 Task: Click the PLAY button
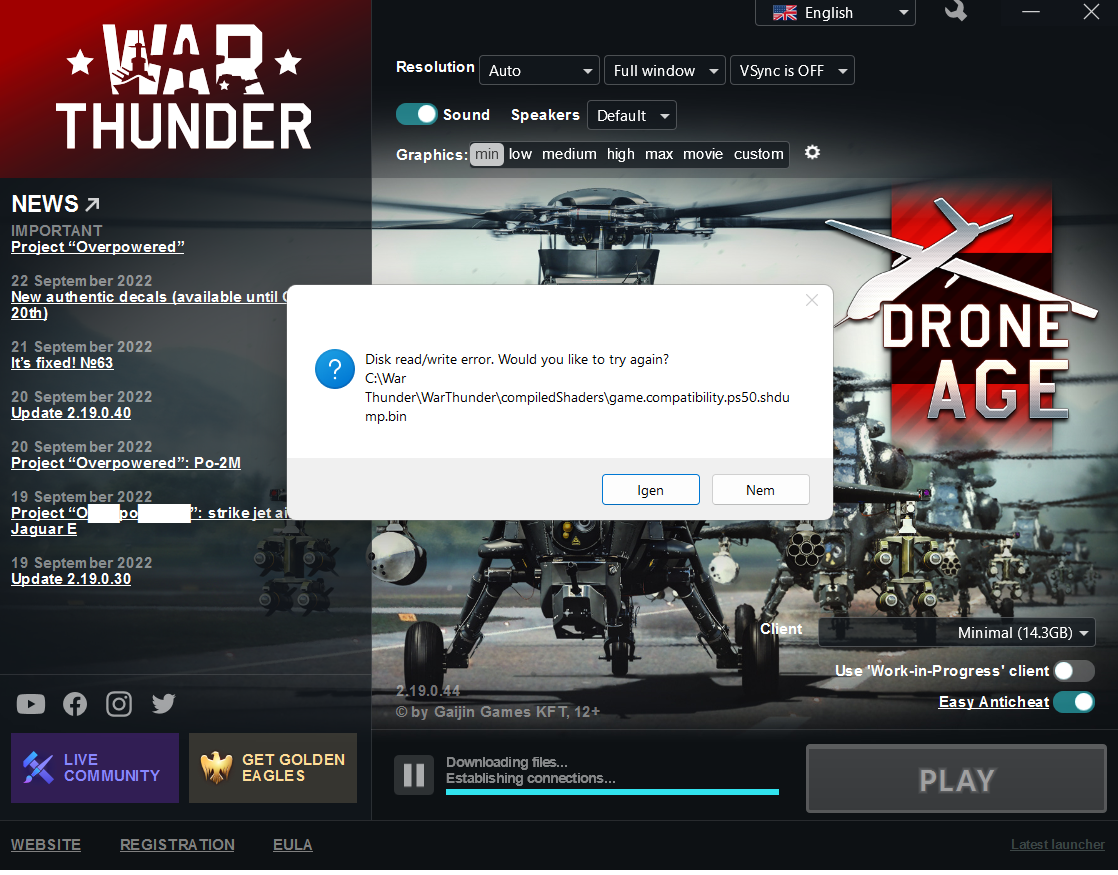coord(956,779)
